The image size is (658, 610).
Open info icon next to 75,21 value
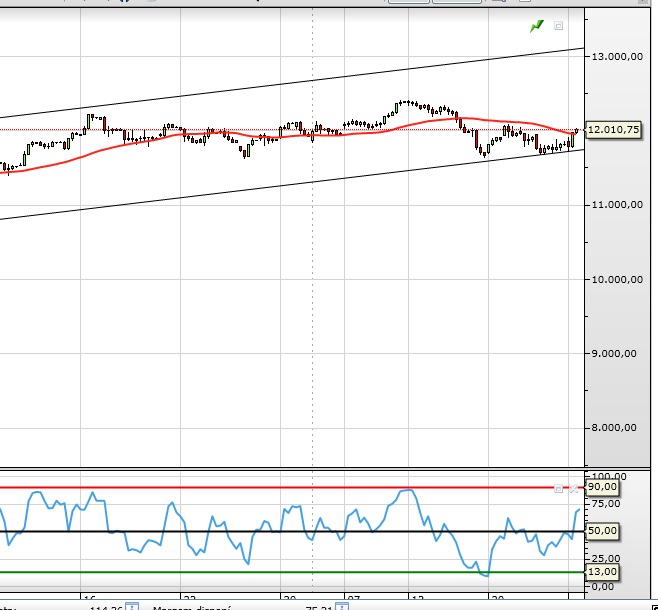point(342,607)
